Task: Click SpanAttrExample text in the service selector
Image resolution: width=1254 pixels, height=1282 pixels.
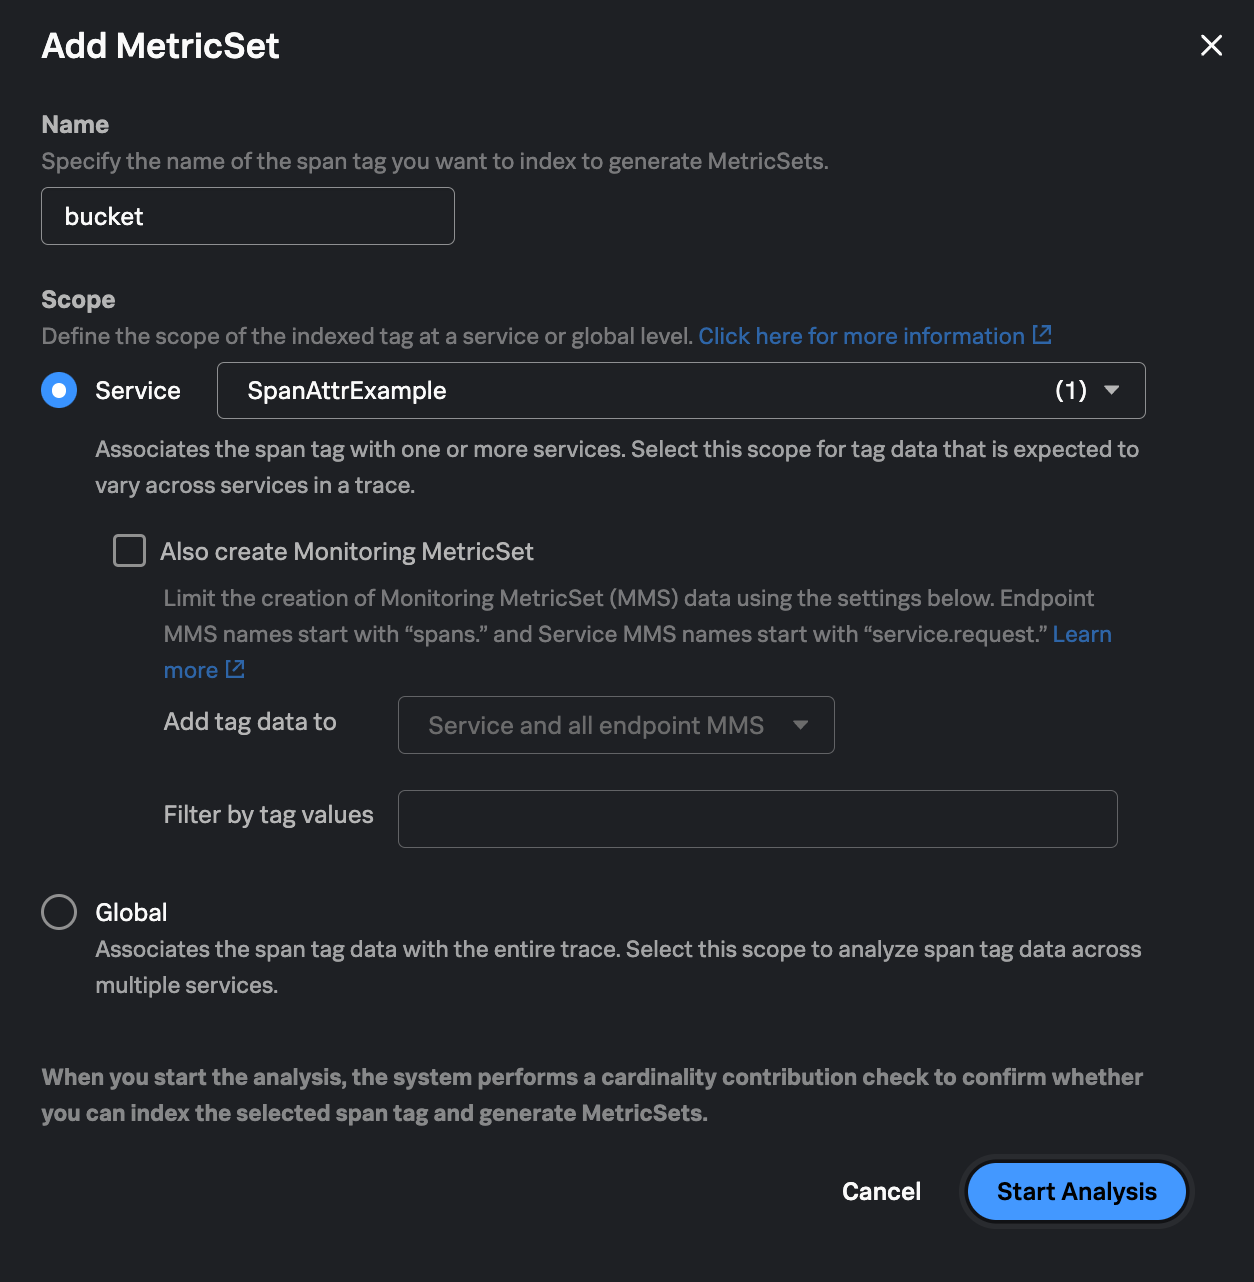Action: (346, 391)
